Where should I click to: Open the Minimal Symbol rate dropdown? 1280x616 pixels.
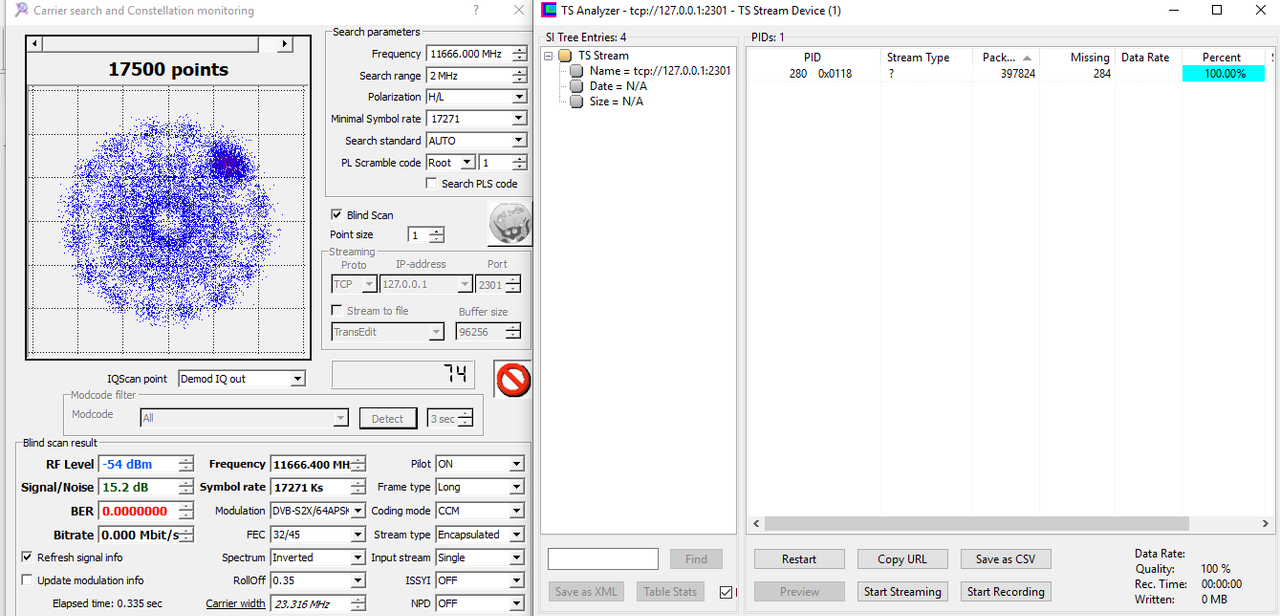[476, 119]
